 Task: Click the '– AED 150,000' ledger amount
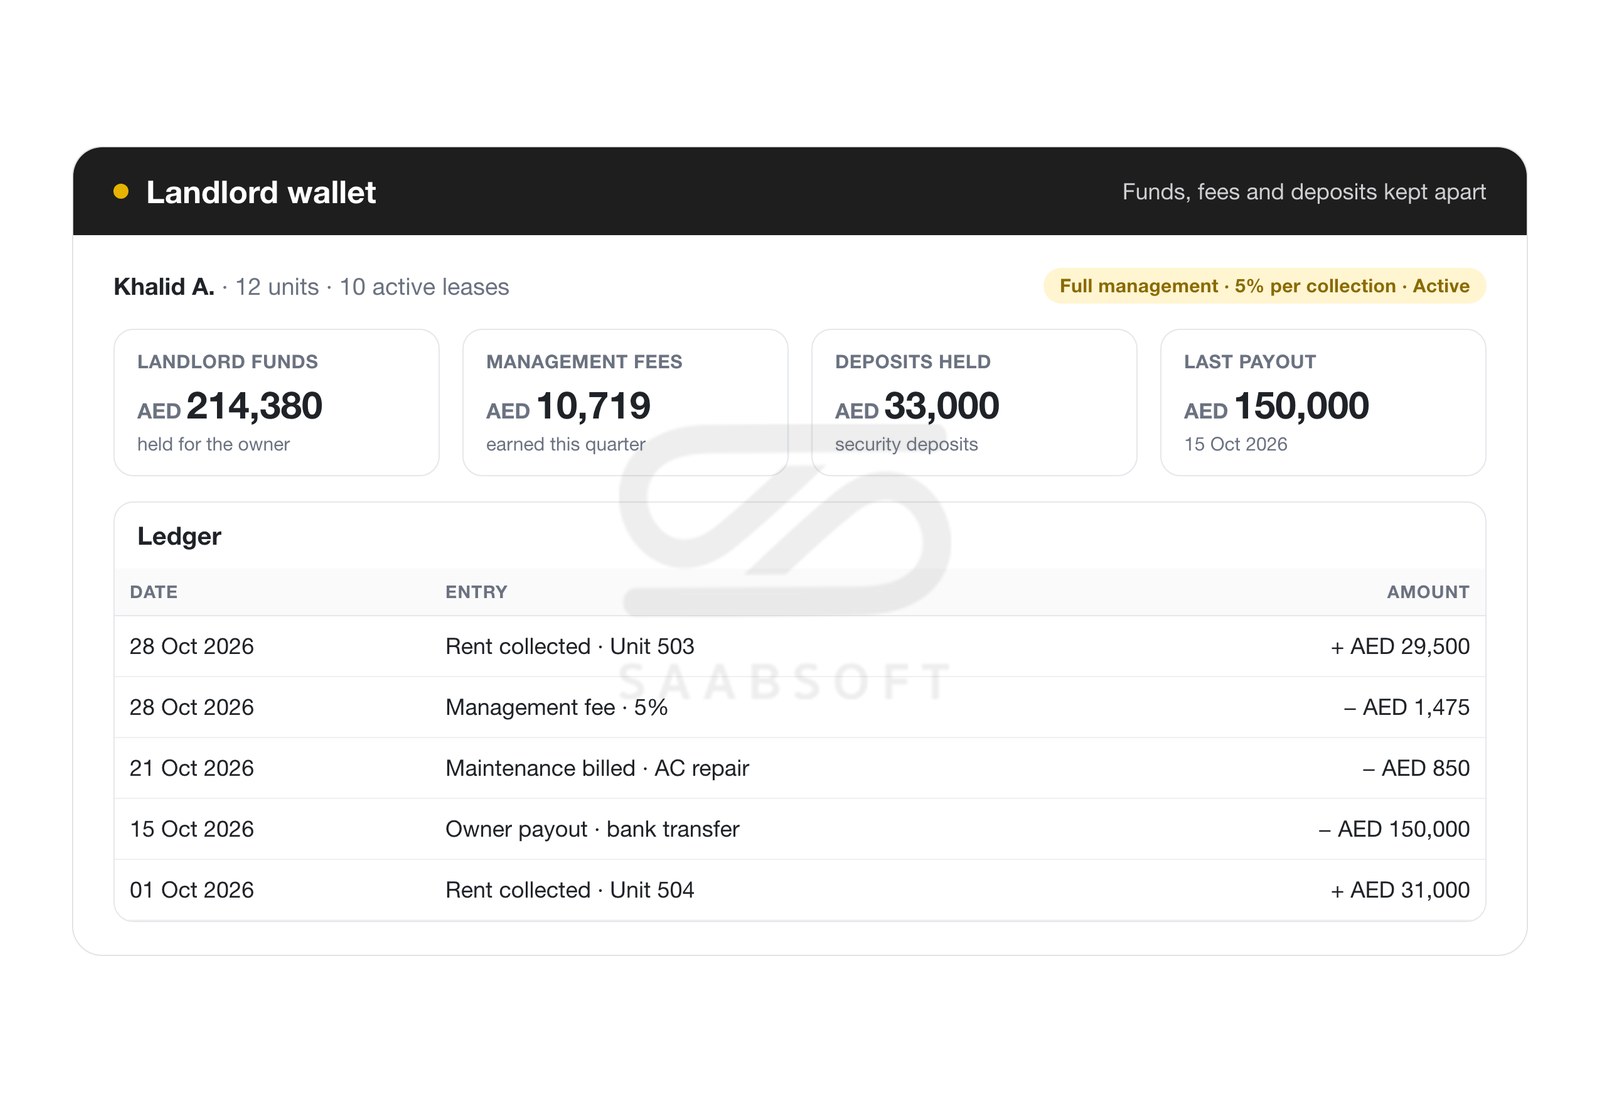(x=1394, y=829)
